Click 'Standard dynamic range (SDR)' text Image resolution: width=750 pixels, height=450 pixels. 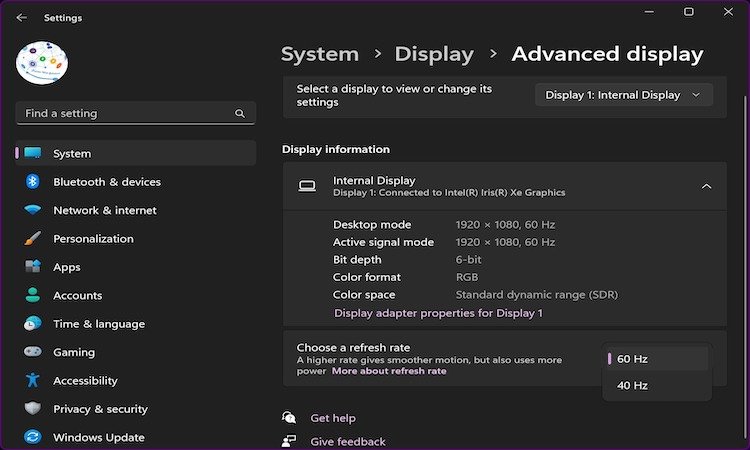coord(537,295)
